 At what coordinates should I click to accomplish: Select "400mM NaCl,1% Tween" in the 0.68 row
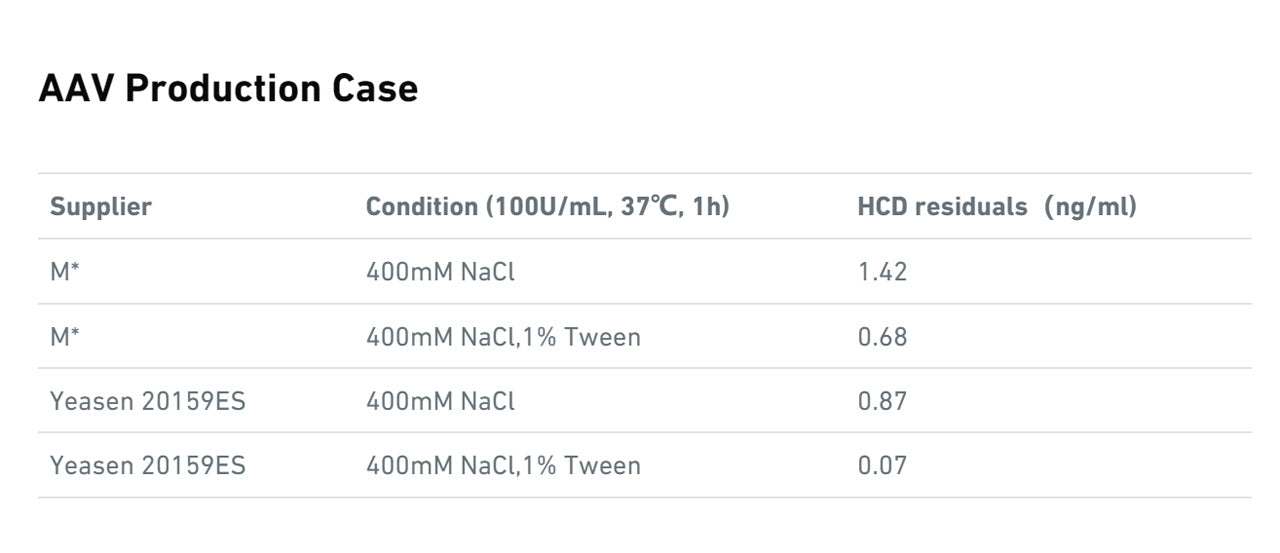tap(503, 337)
